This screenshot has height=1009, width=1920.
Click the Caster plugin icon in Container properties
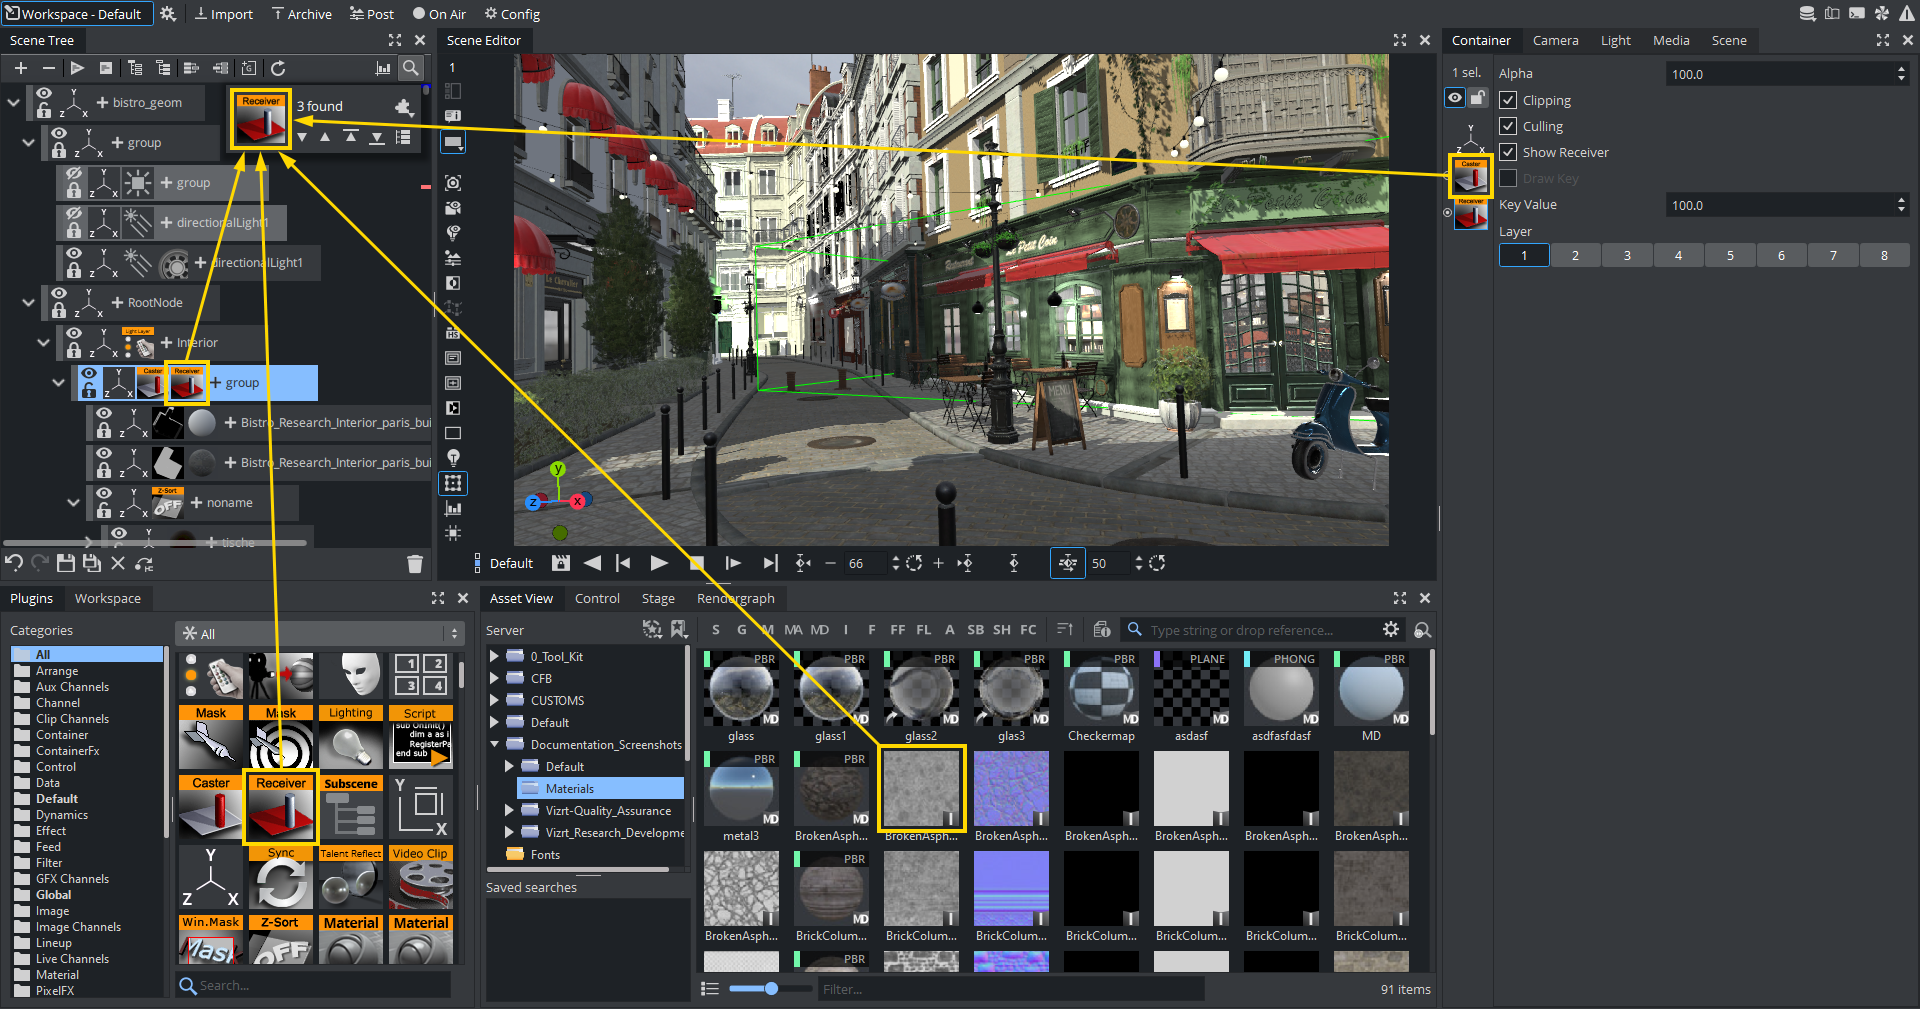tap(1470, 177)
